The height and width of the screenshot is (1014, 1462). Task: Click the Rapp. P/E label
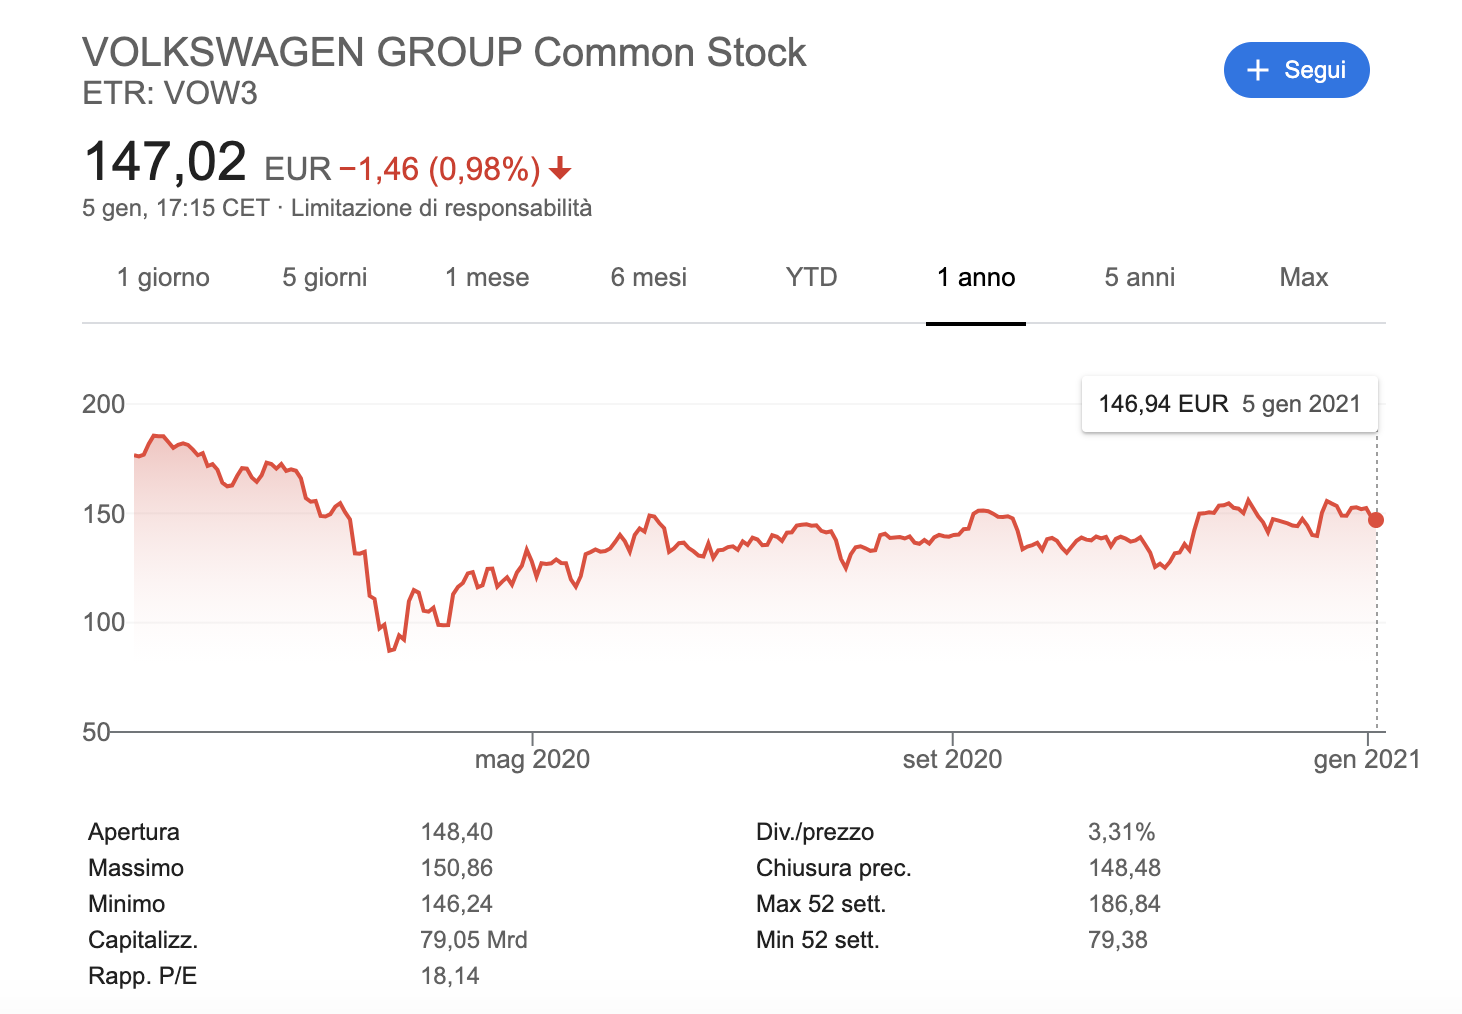pyautogui.click(x=142, y=976)
